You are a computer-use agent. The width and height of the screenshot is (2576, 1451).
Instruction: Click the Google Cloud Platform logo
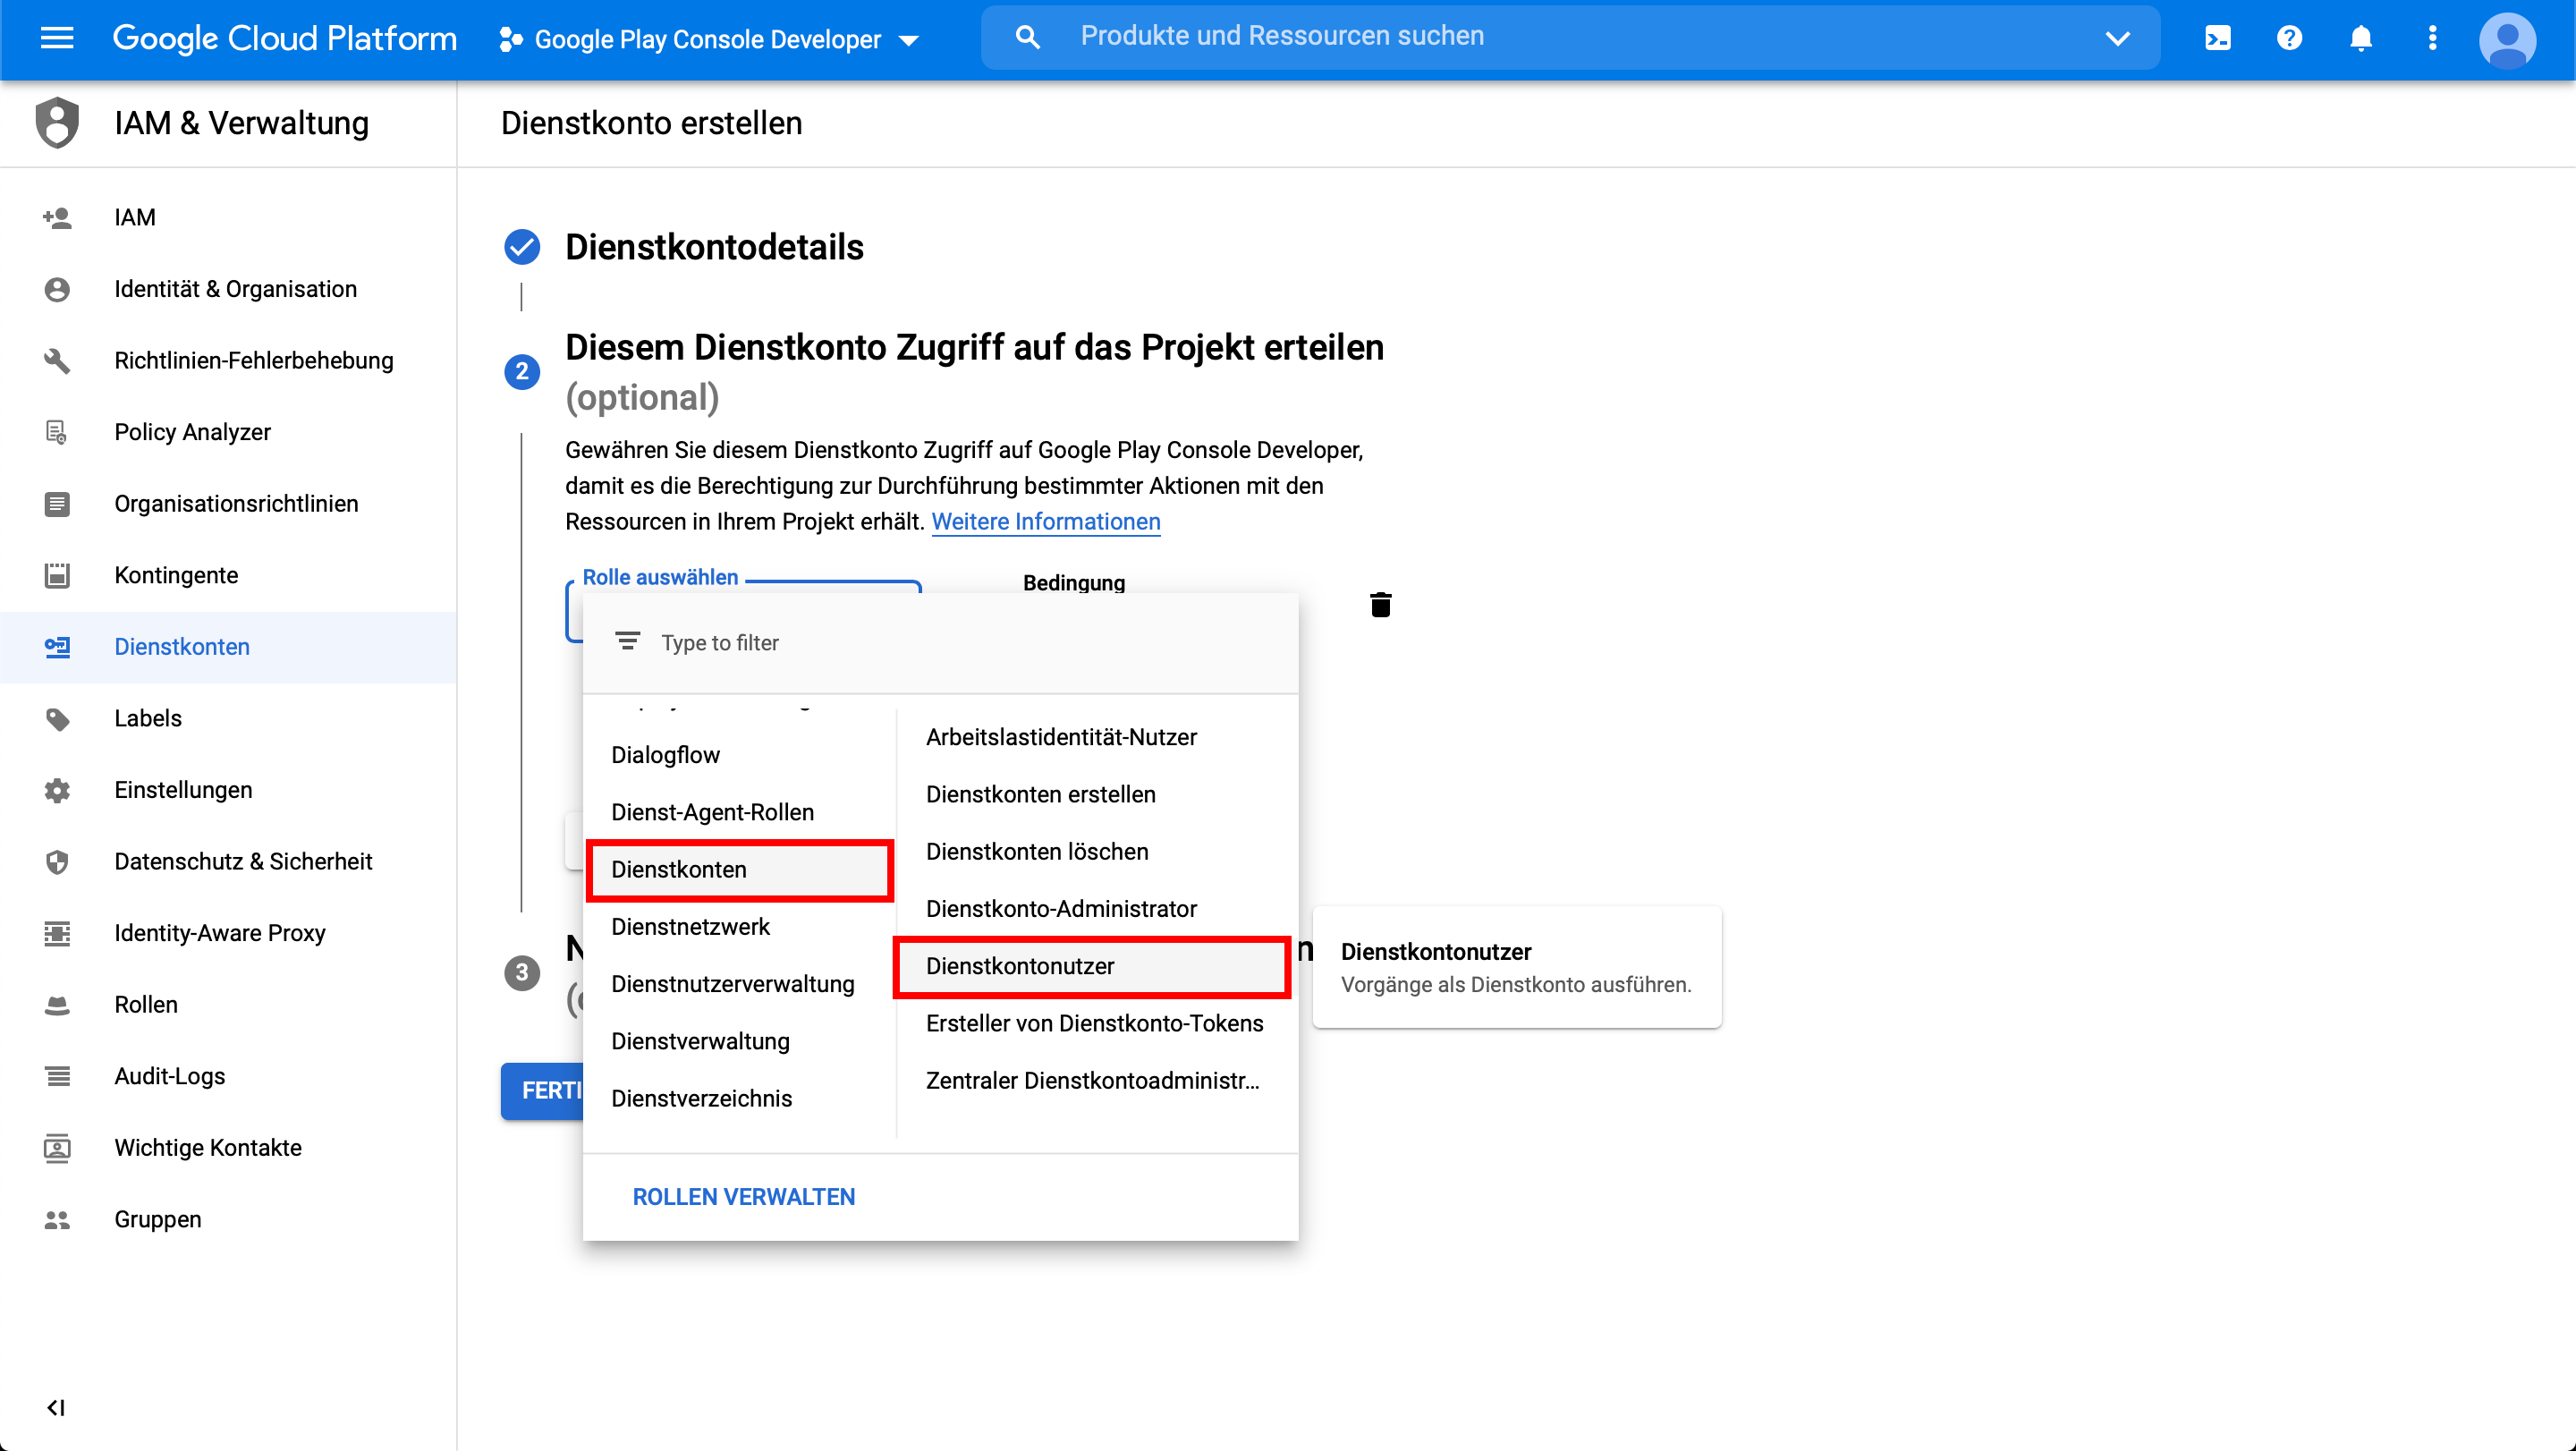[x=285, y=38]
